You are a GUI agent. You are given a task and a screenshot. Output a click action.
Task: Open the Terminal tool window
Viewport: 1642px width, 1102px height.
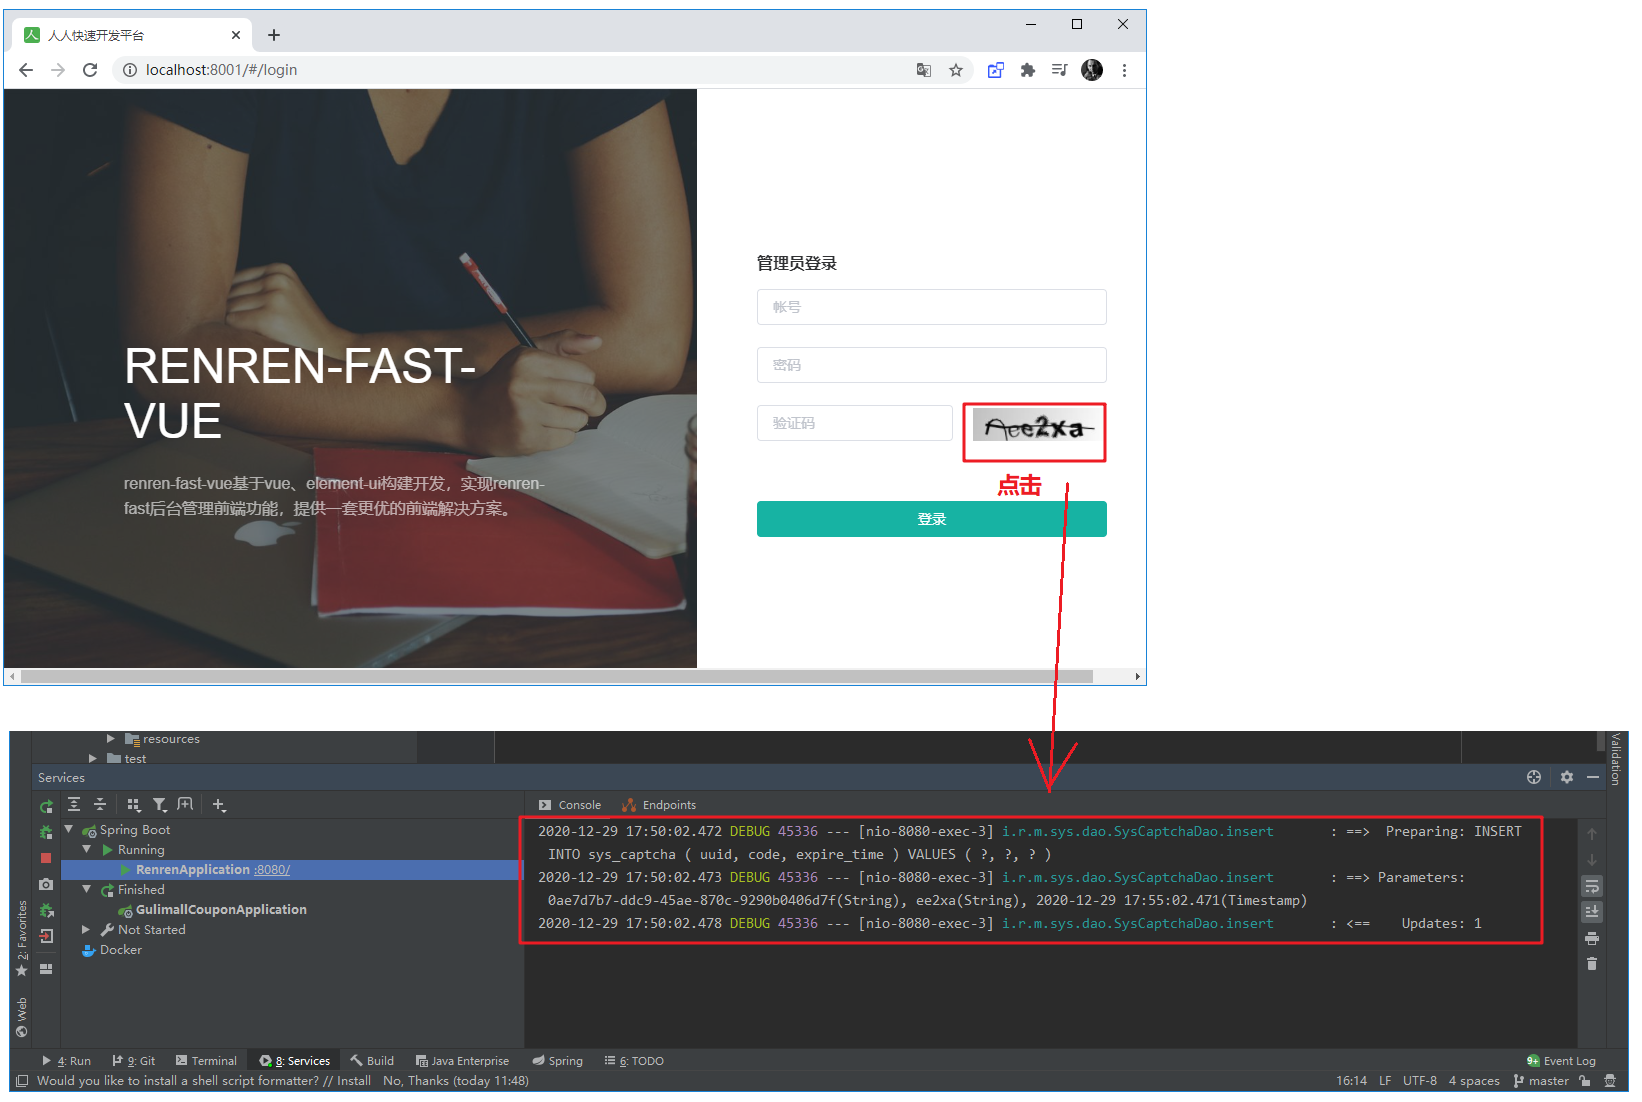click(206, 1061)
